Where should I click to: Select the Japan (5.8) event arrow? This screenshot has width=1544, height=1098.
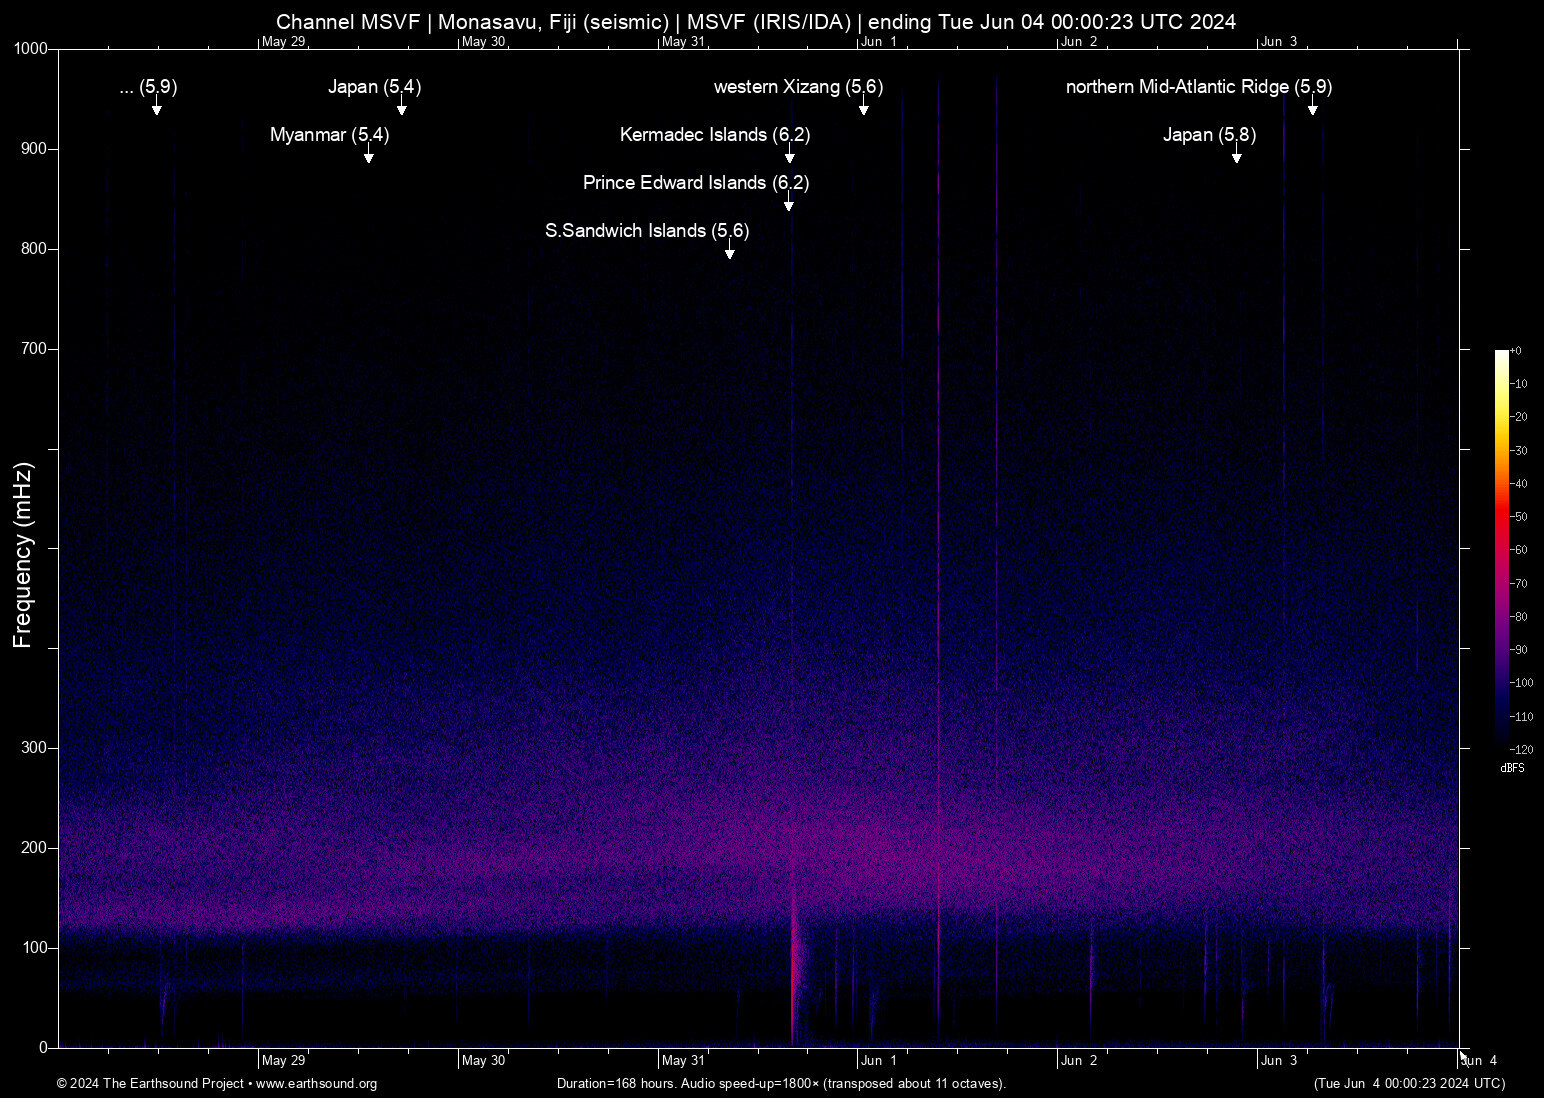point(1237,157)
